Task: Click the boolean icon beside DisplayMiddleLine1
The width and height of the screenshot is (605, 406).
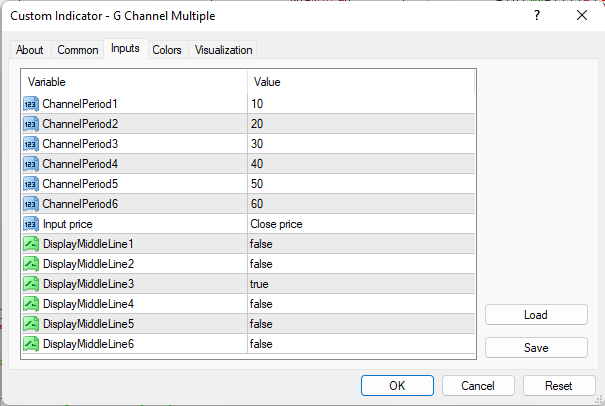Action: point(30,244)
